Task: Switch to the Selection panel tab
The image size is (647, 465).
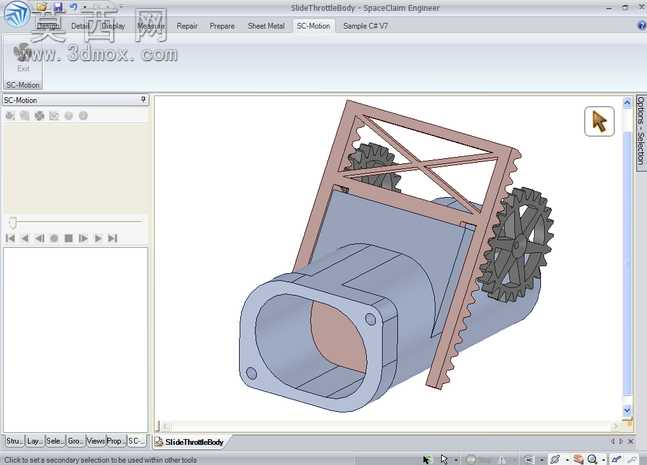Action: pyautogui.click(x=55, y=441)
